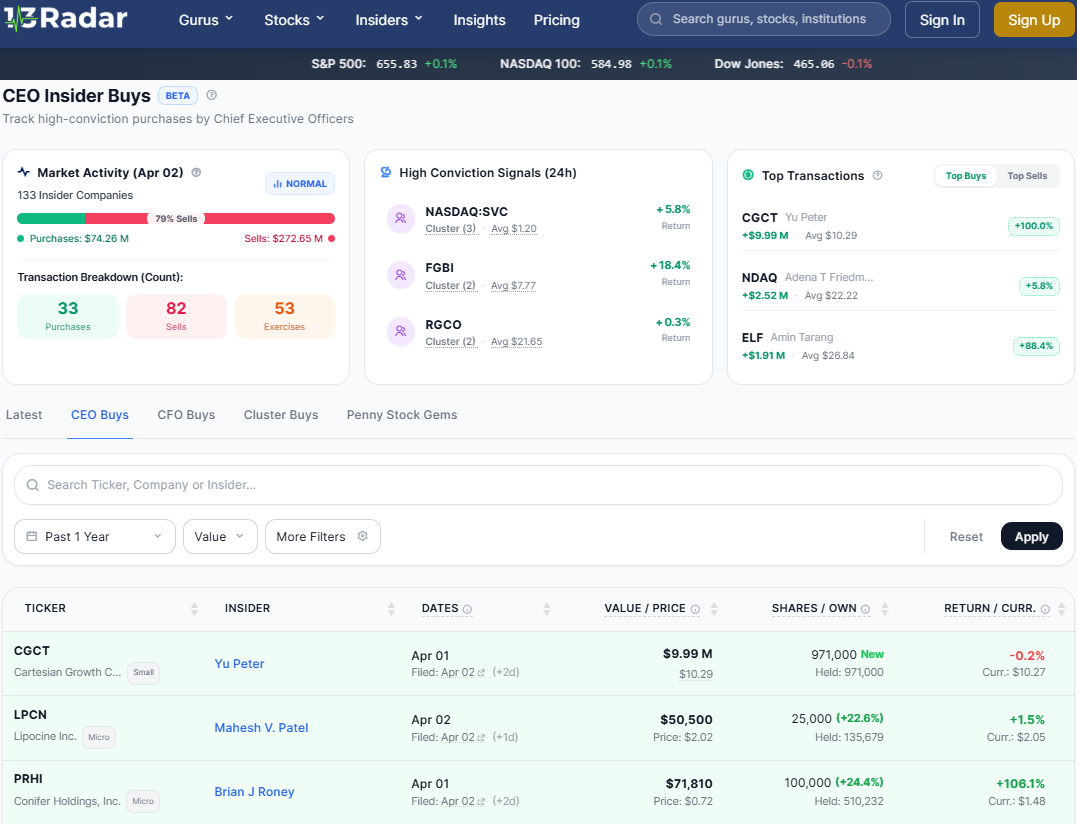This screenshot has height=824, width=1077.
Task: Click the Apply filters button
Action: (x=1032, y=536)
